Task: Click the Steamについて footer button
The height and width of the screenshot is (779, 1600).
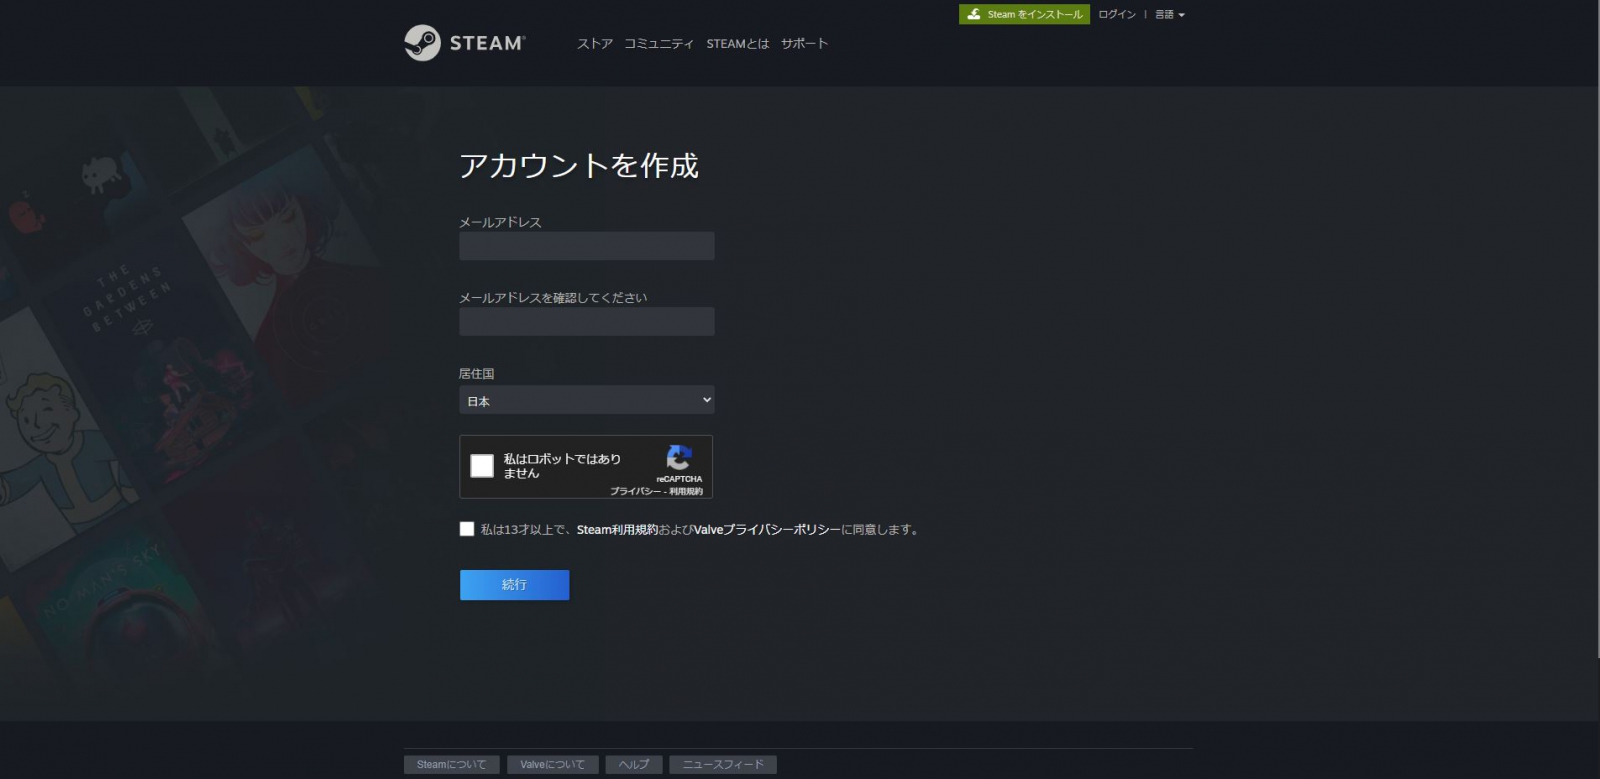Action: click(451, 765)
